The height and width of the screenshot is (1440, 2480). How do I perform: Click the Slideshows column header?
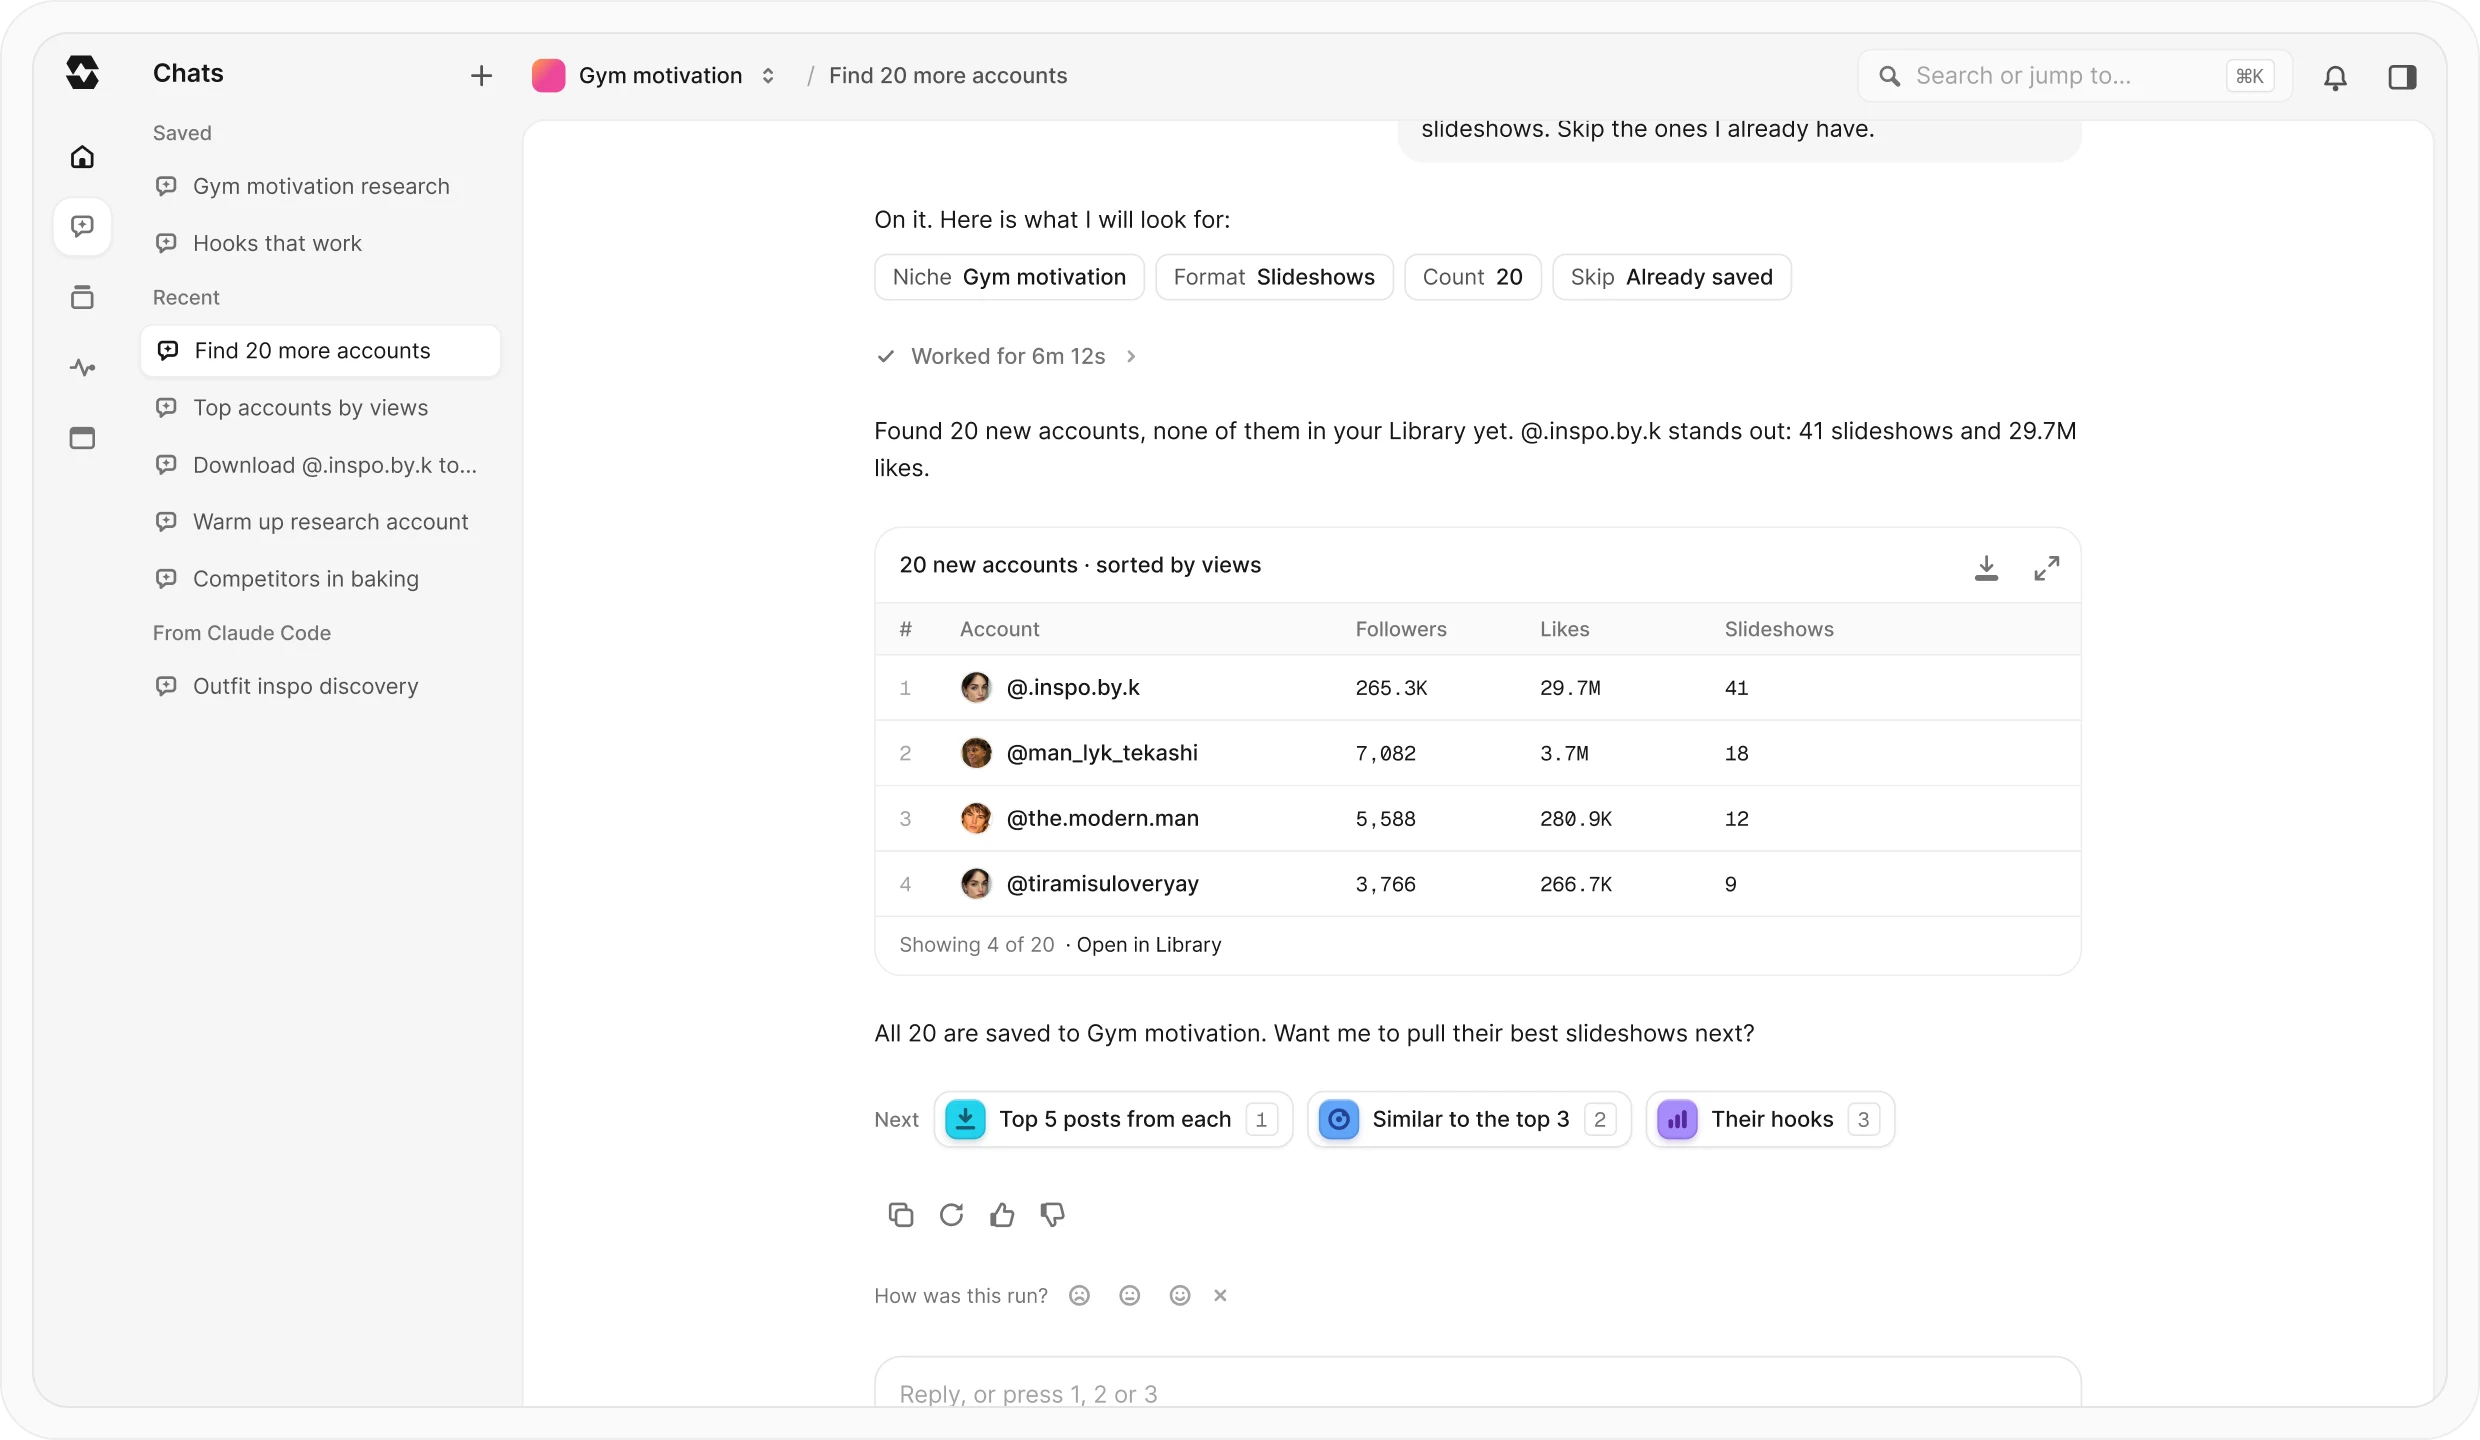(x=1779, y=629)
